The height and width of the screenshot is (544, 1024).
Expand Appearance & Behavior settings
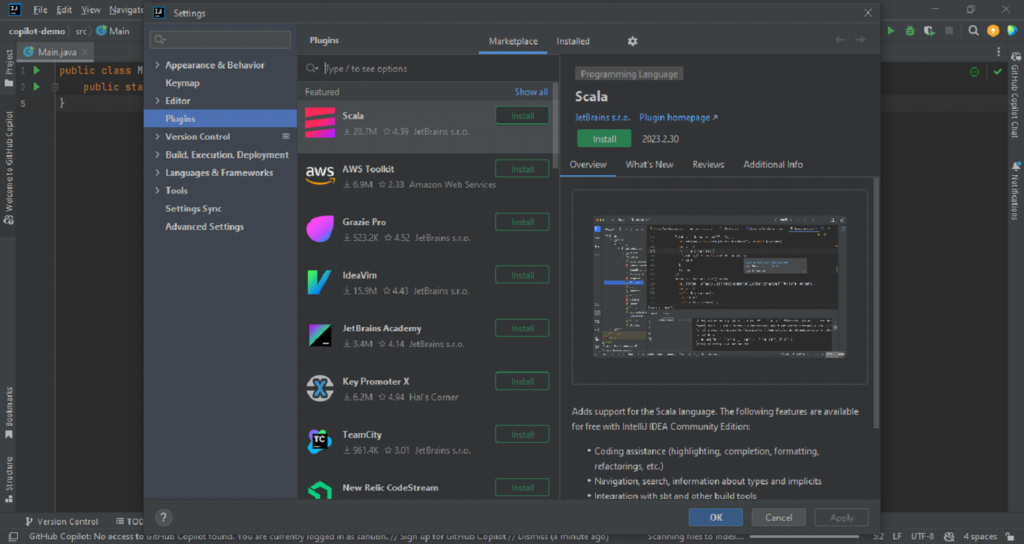point(157,65)
